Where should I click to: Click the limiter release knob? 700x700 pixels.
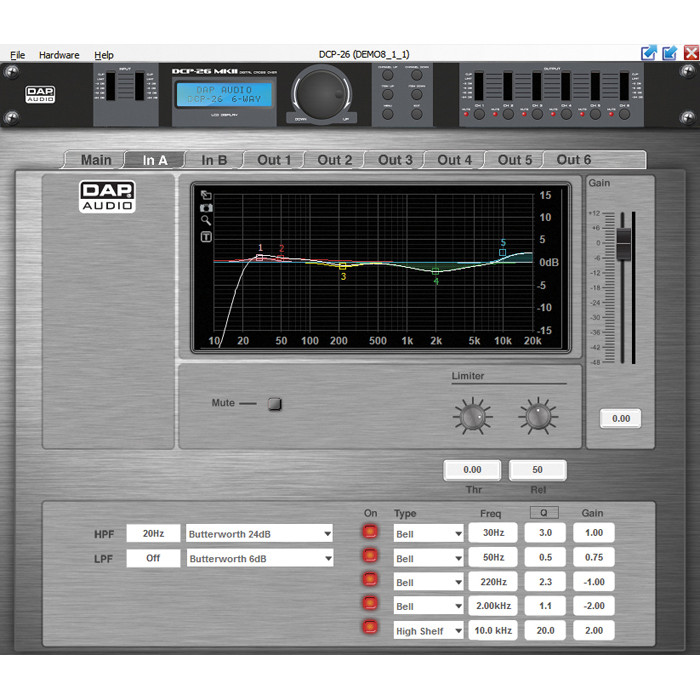[x=538, y=415]
